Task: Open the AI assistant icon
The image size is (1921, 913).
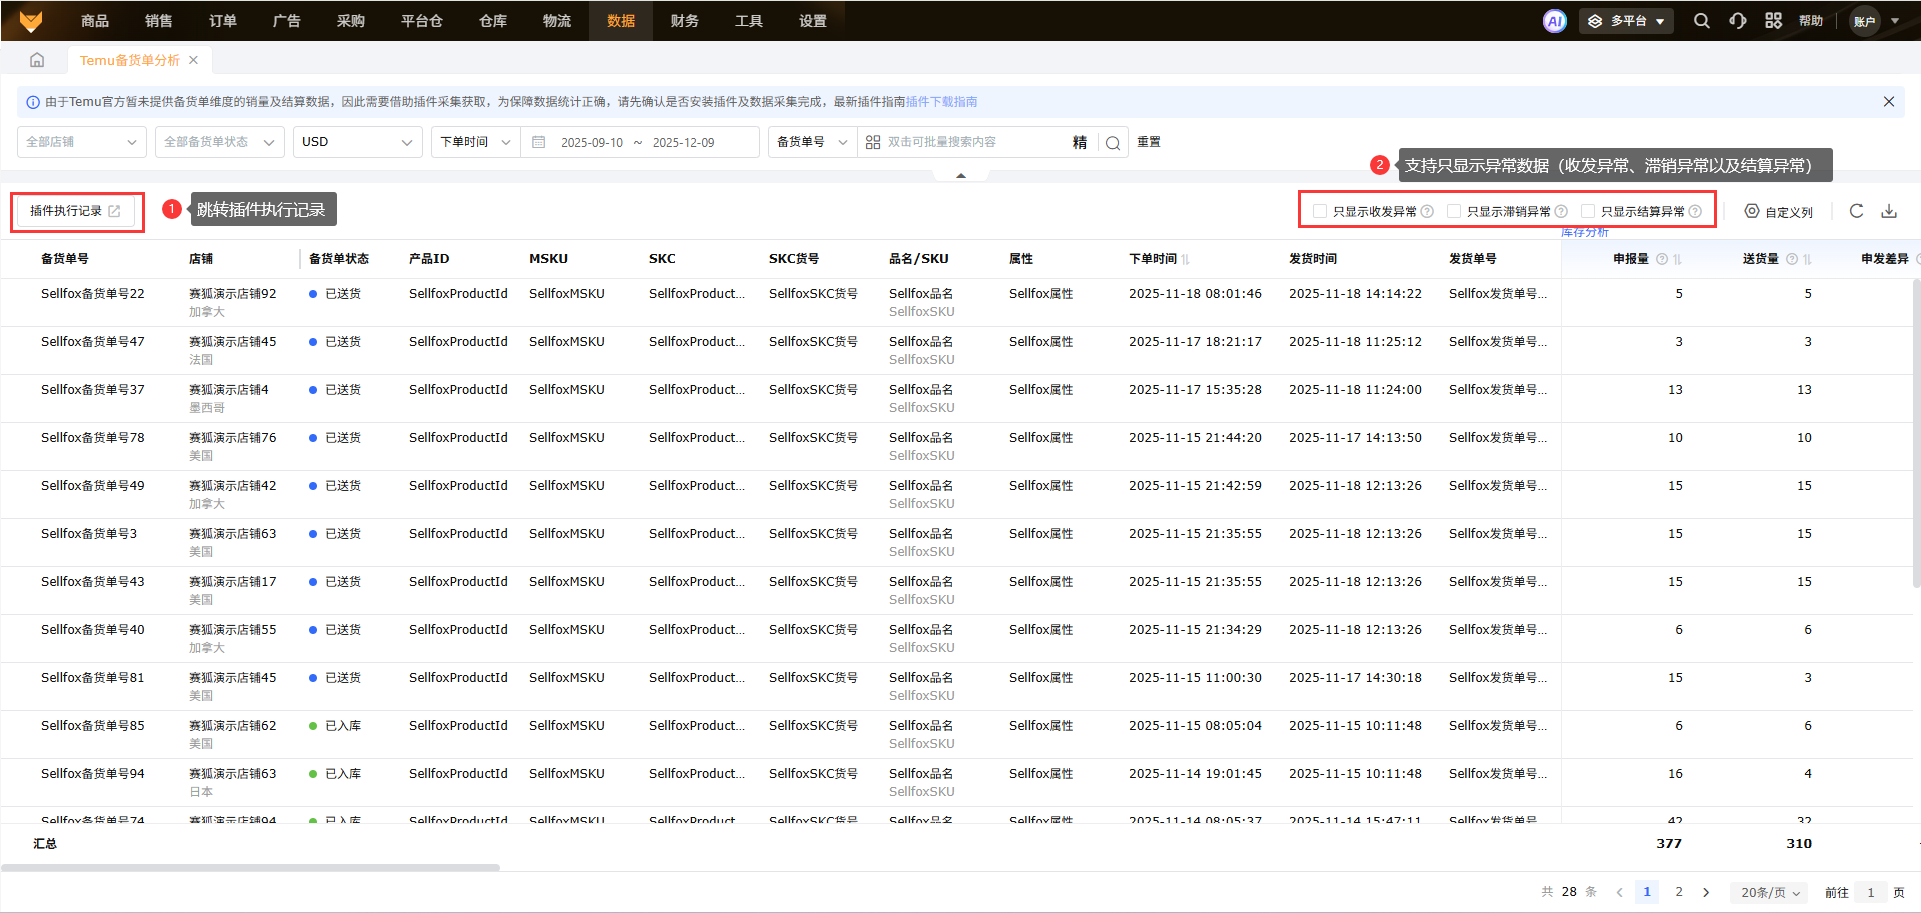Action: [x=1554, y=21]
